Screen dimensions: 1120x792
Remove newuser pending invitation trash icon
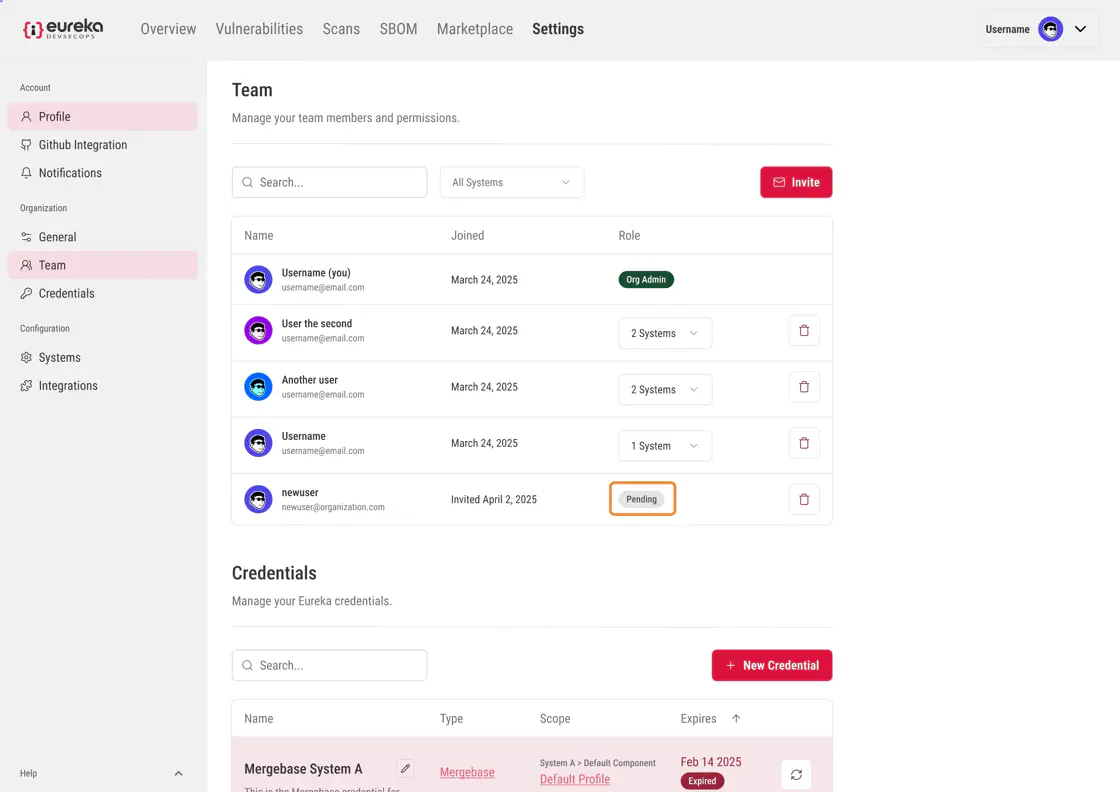(804, 499)
